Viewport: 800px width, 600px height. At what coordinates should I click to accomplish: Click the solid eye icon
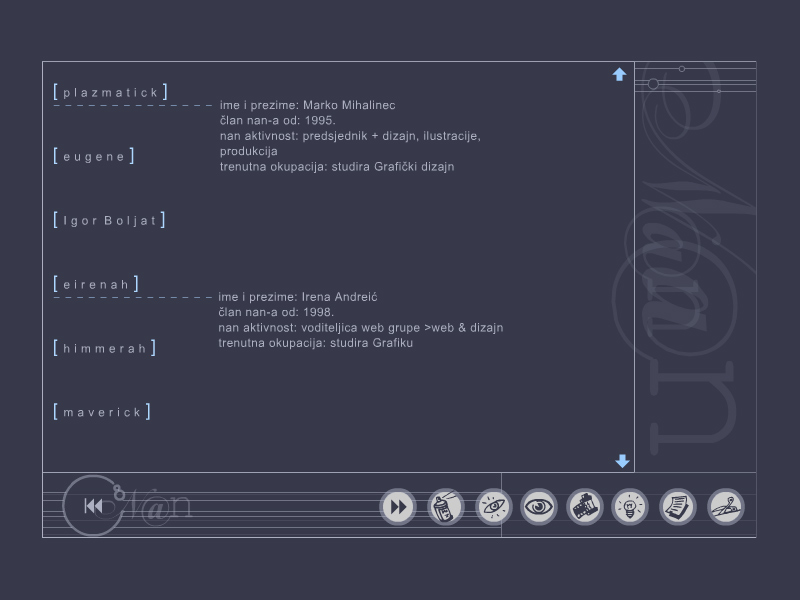pos(539,507)
